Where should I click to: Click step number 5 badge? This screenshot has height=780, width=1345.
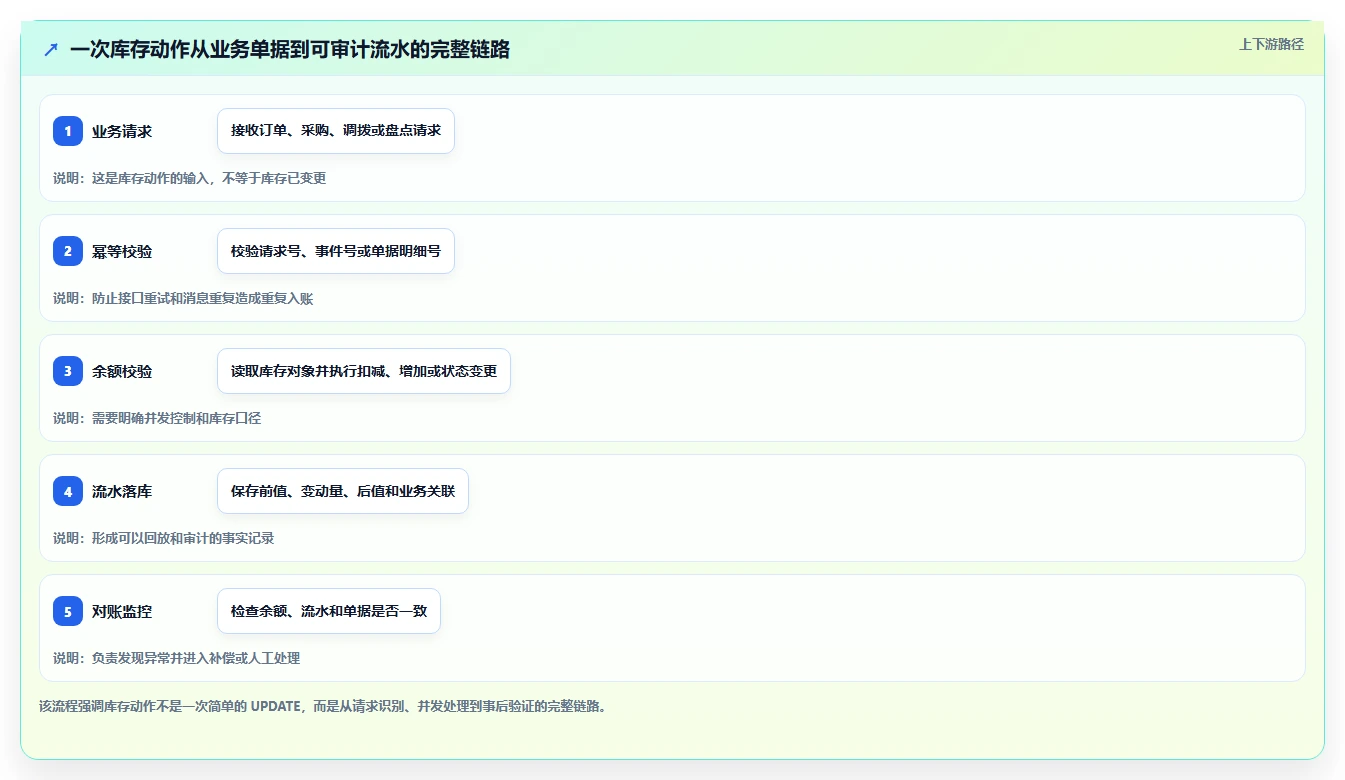68,611
